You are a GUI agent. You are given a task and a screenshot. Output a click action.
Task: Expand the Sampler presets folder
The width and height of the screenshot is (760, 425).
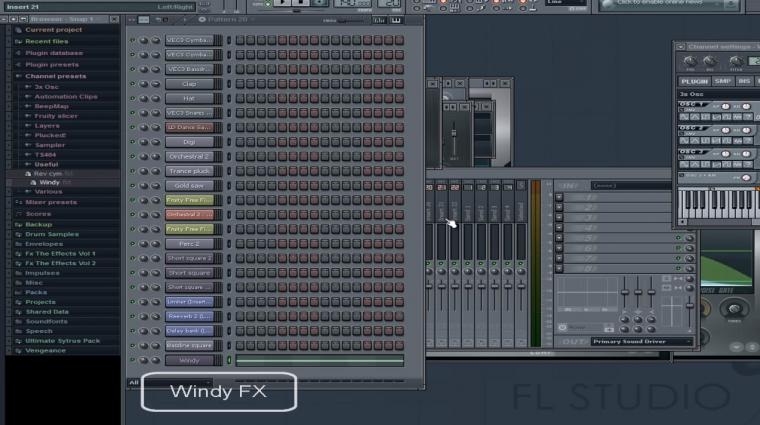28,145
